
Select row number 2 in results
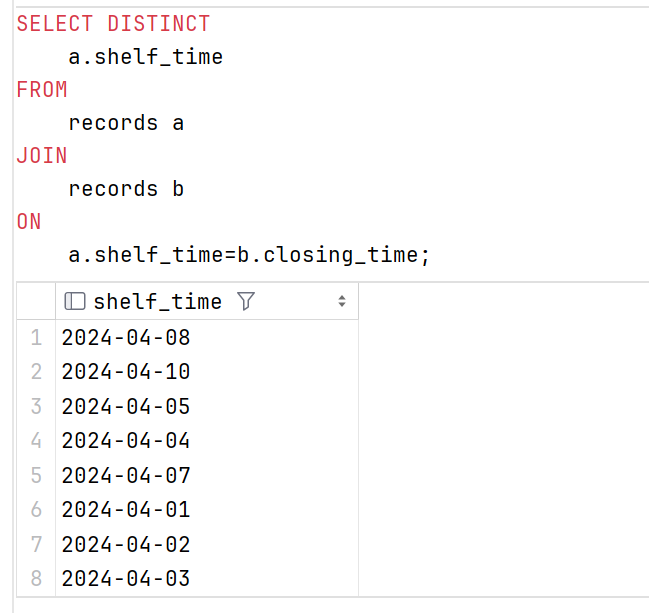pos(36,372)
